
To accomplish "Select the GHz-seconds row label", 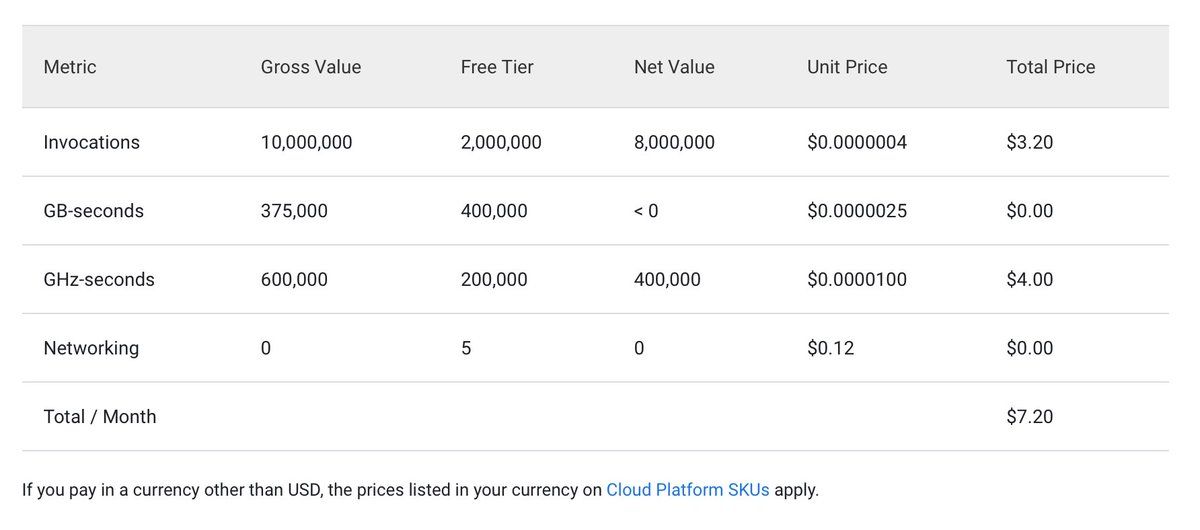I will pos(99,280).
